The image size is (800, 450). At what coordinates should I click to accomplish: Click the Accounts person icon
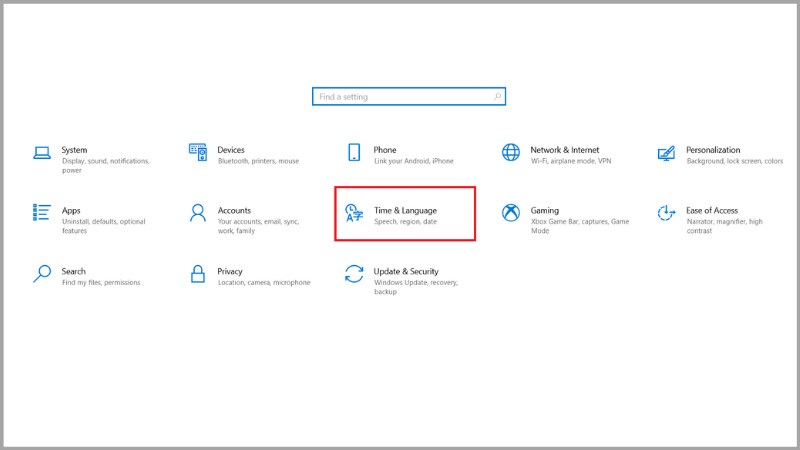198,213
